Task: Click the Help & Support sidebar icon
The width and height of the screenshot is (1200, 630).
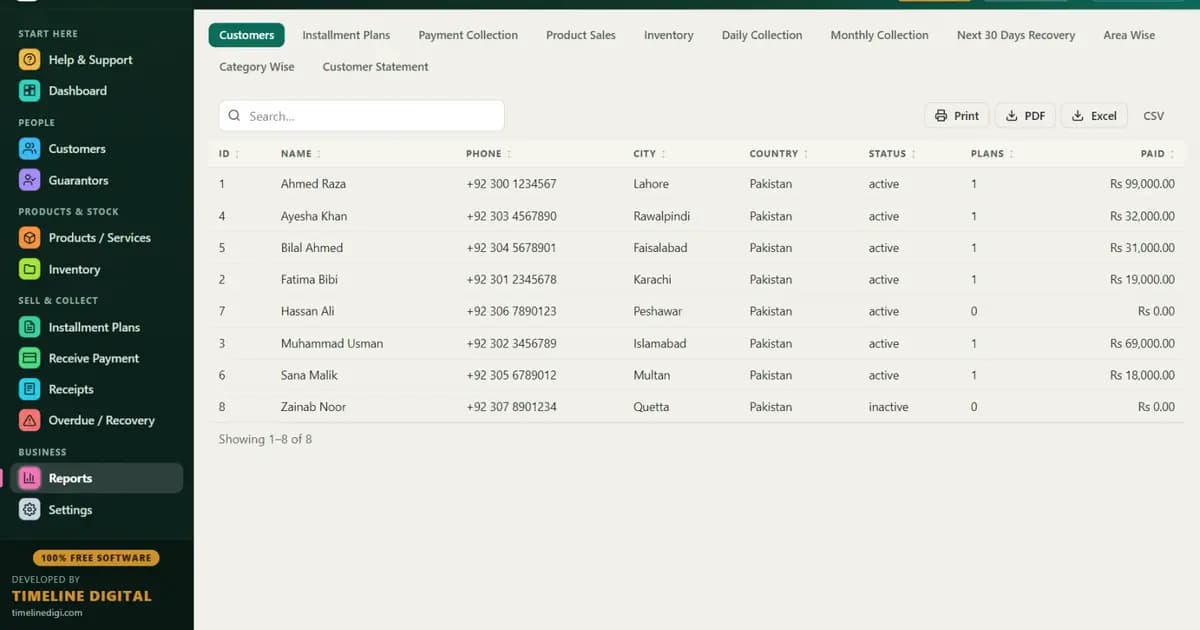Action: (x=30, y=60)
